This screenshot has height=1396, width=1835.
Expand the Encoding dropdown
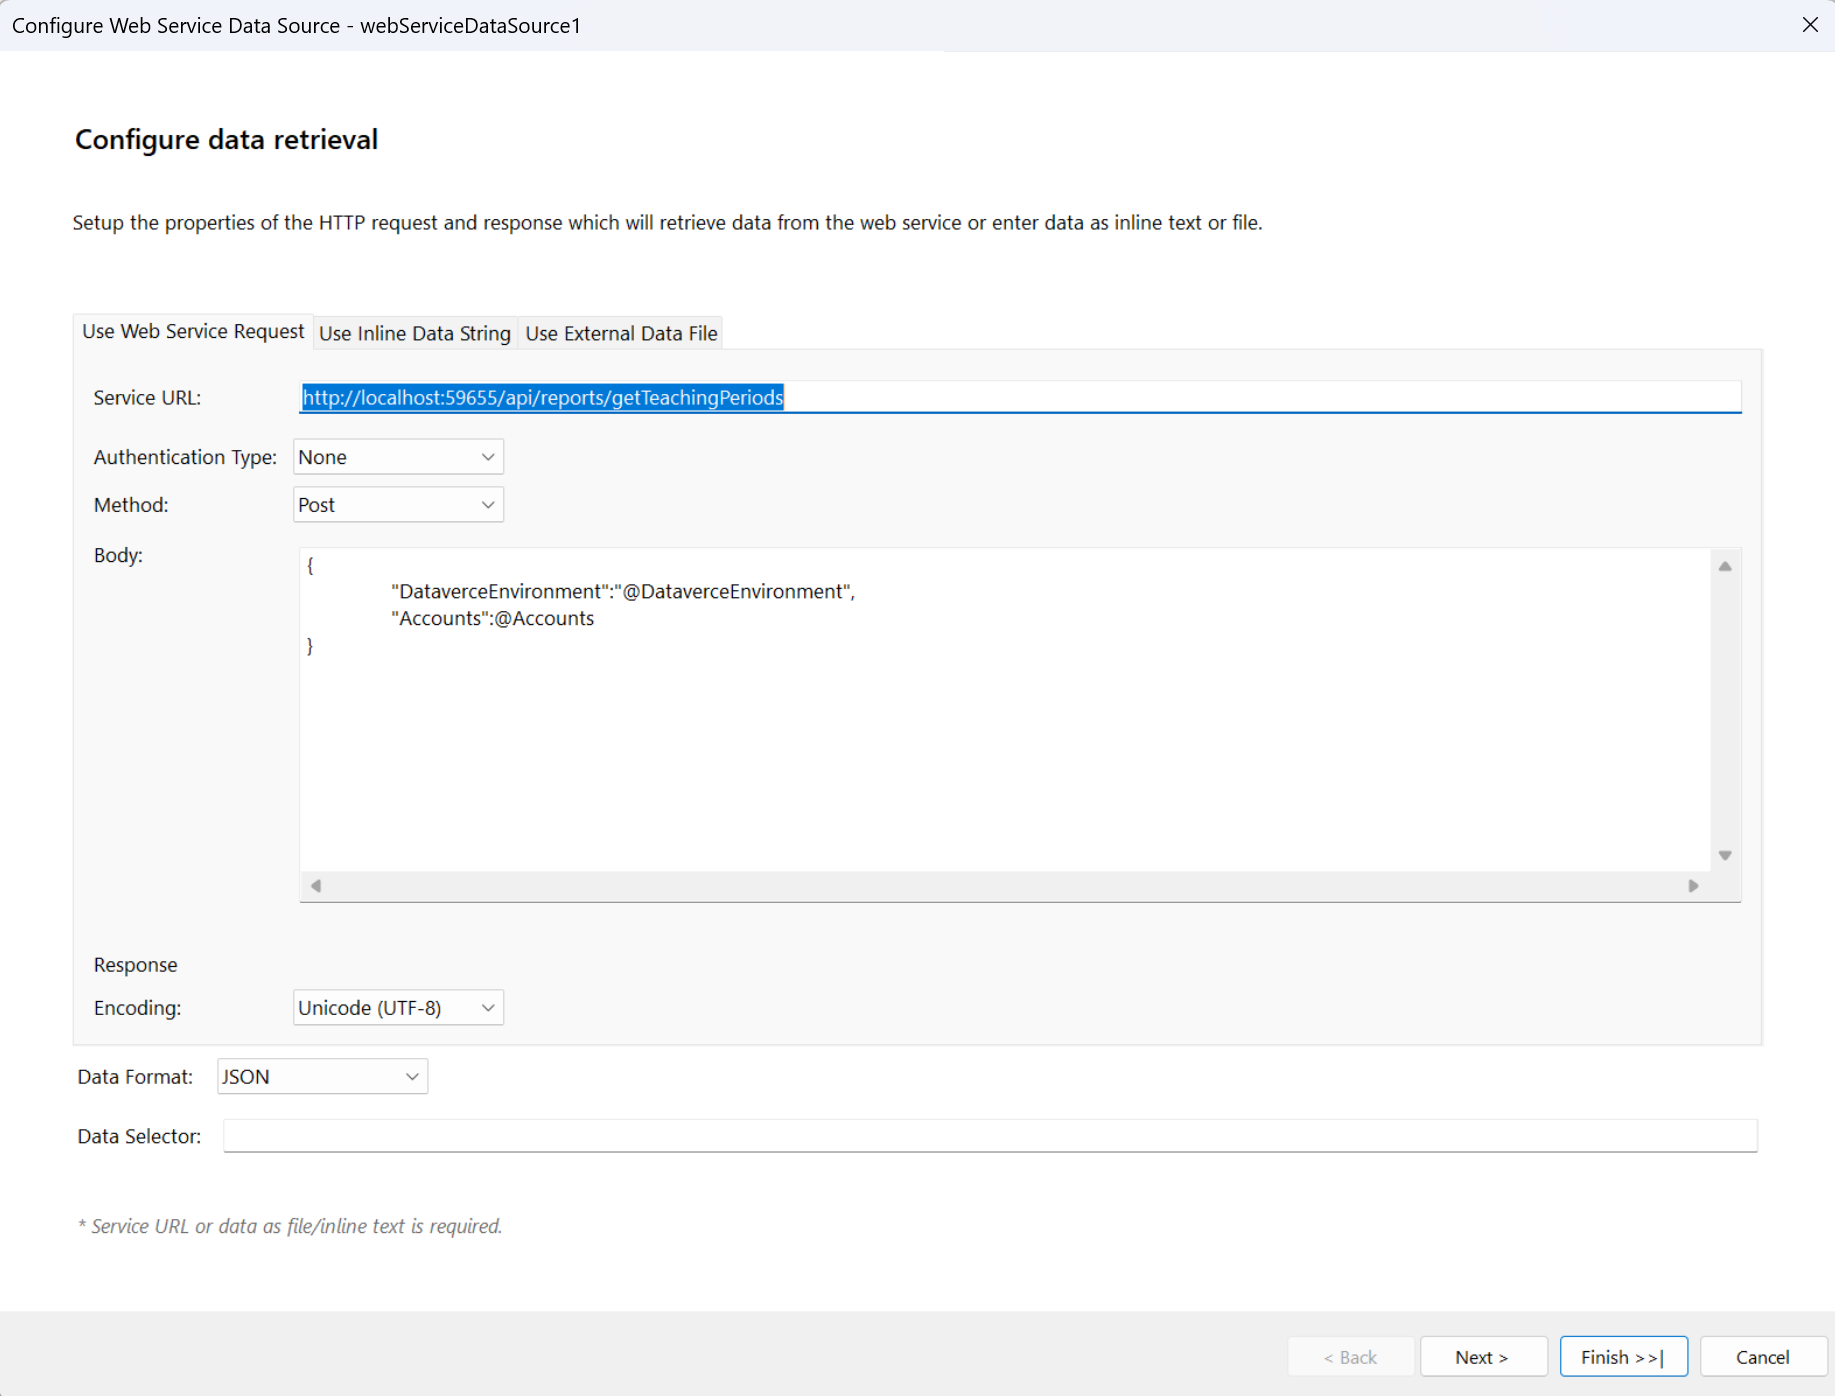(398, 1008)
